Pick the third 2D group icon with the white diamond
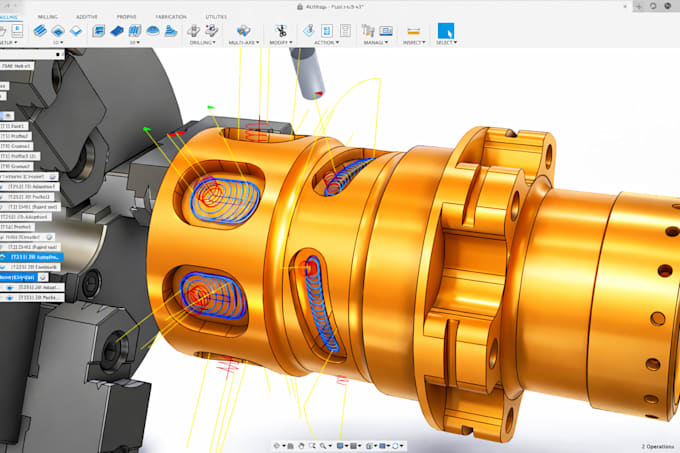 pos(76,31)
